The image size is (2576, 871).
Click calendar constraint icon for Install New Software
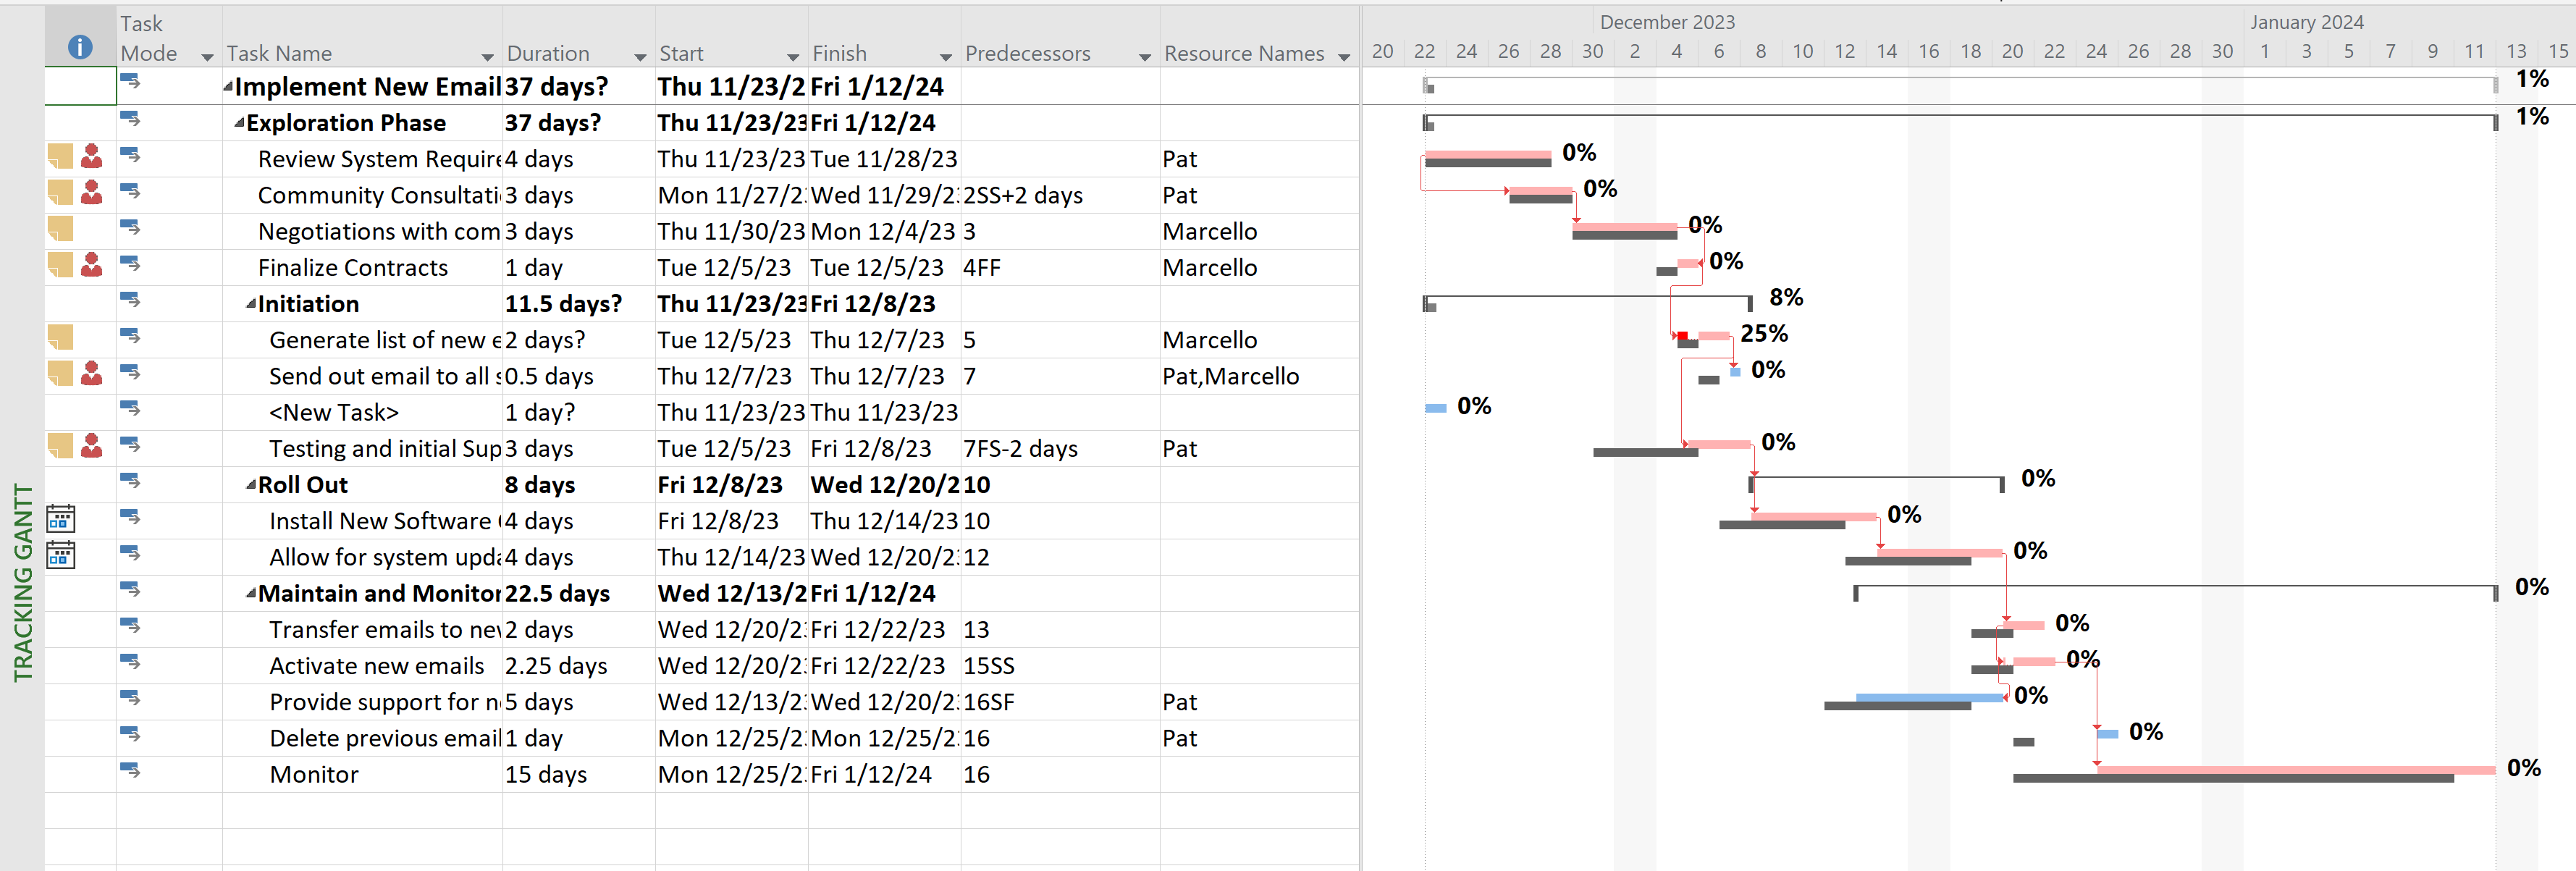click(x=61, y=519)
